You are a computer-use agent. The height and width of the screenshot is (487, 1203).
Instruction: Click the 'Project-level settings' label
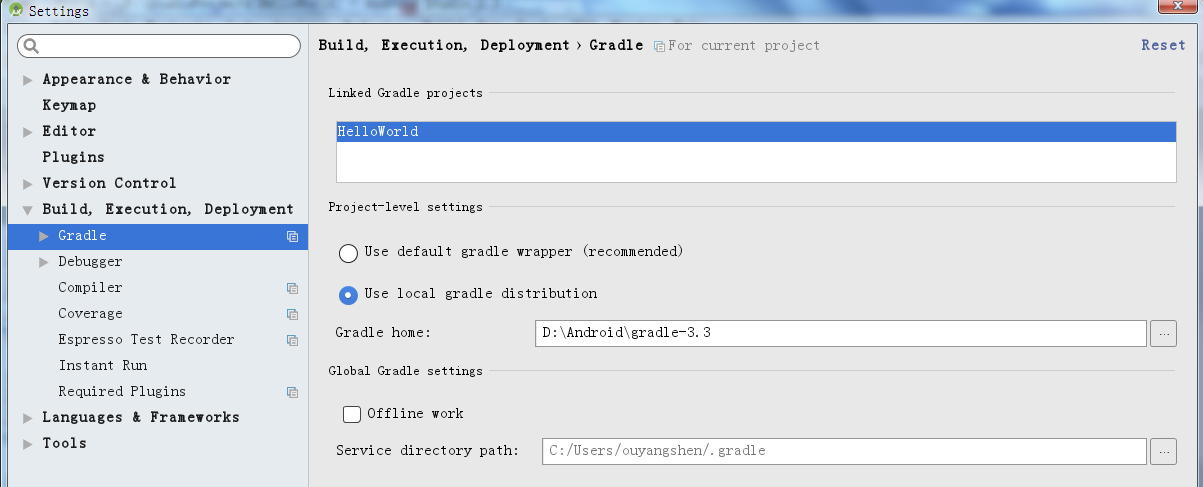(405, 207)
